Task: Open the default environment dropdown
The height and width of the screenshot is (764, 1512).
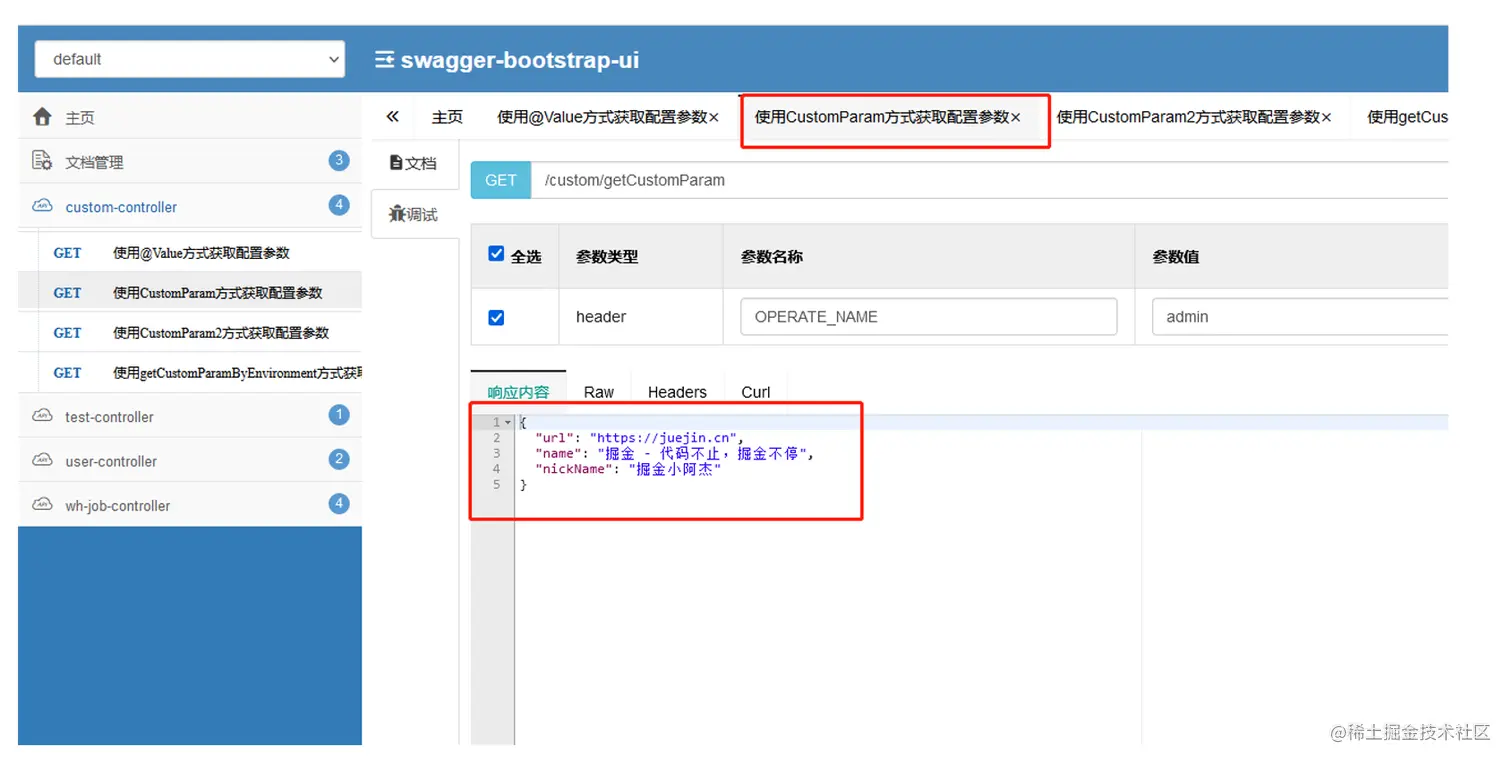Action: 189,59
